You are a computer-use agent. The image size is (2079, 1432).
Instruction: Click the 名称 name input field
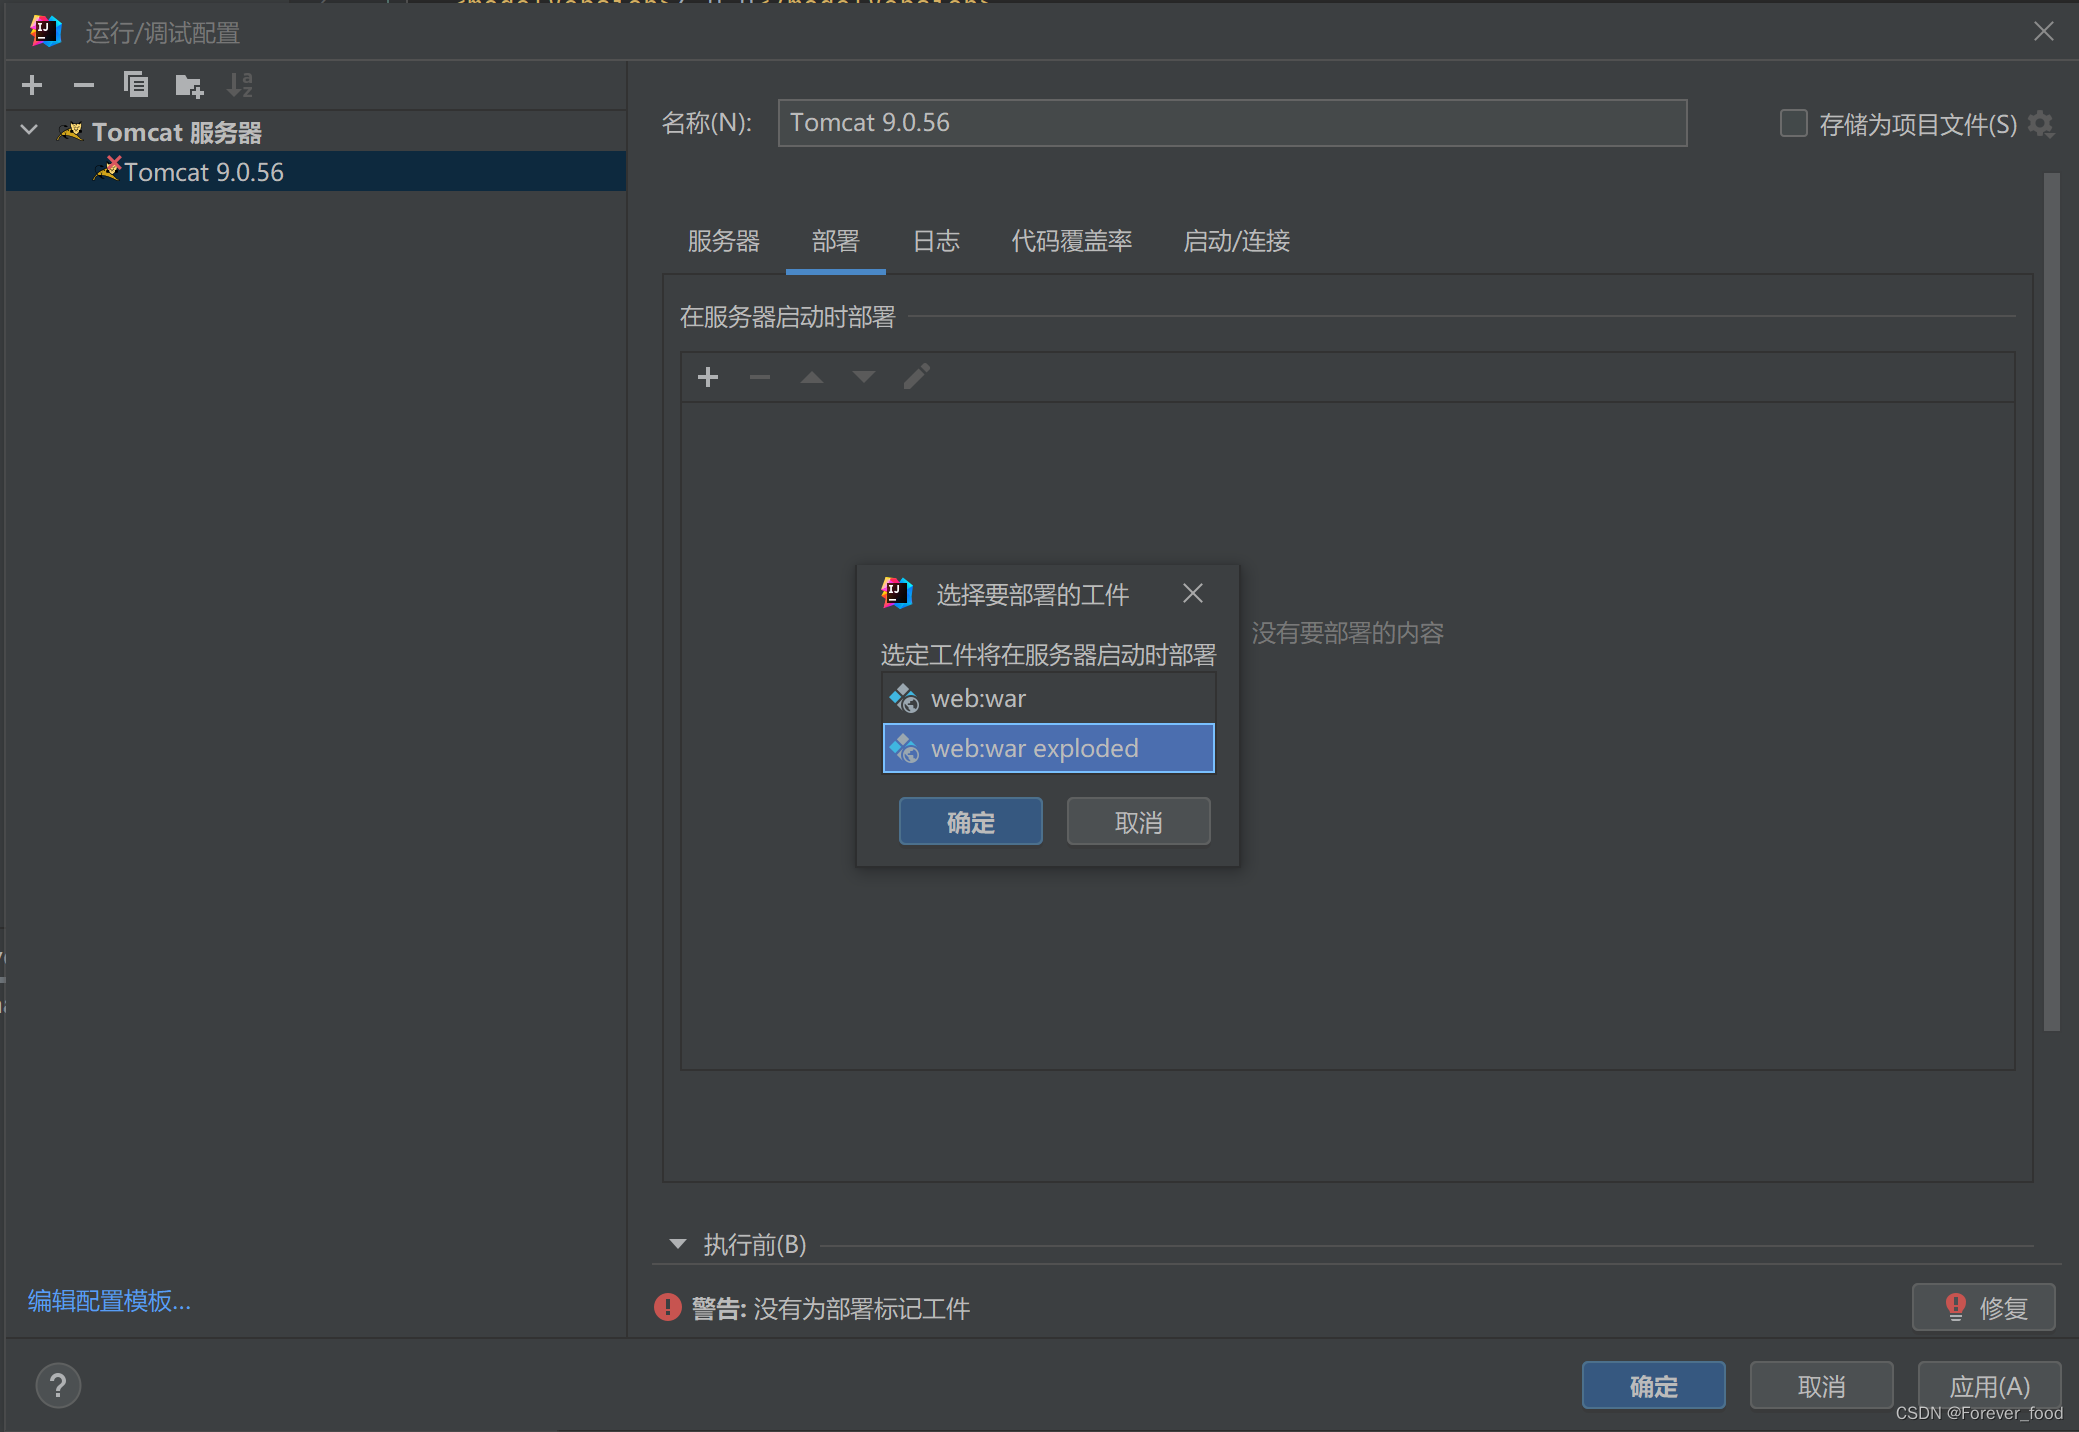coord(1232,123)
